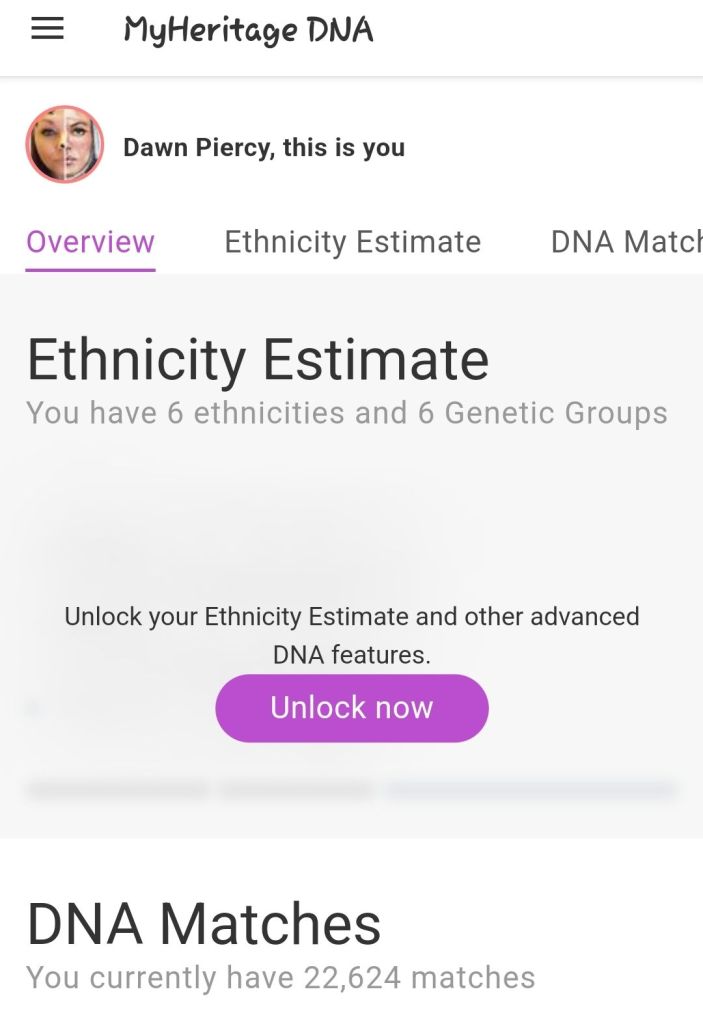Click the "22,624 matches" count text
703x1024 pixels.
(280, 977)
